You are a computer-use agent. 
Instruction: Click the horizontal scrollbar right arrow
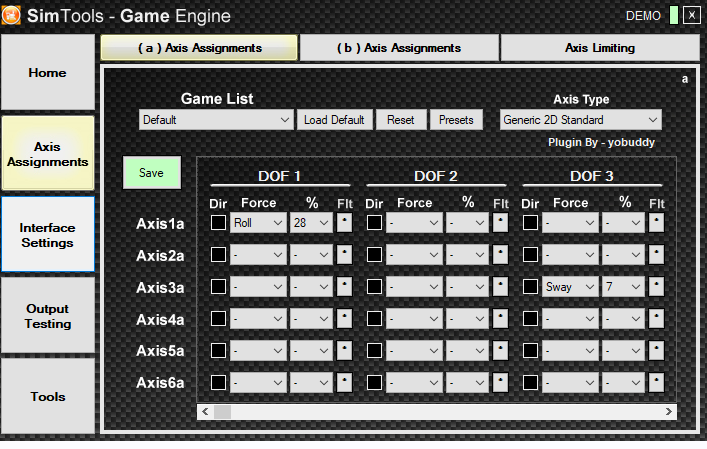pos(669,412)
